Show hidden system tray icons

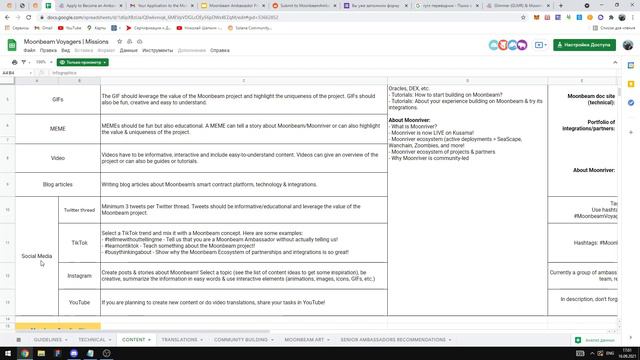(x=592, y=353)
